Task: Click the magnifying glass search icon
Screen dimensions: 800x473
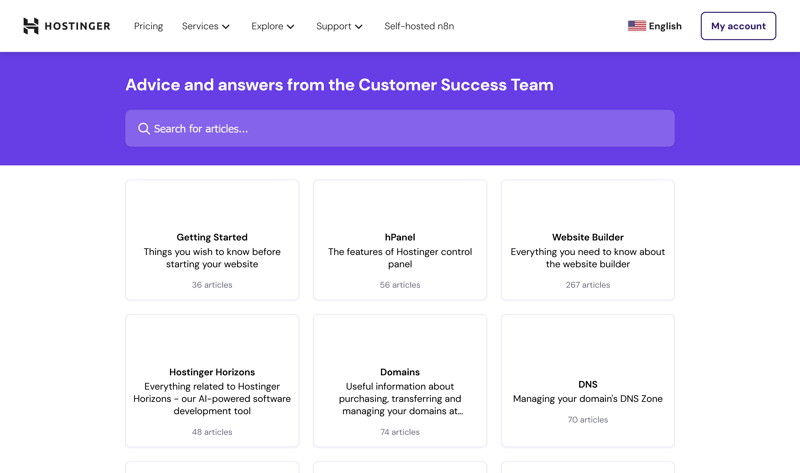Action: click(x=144, y=129)
